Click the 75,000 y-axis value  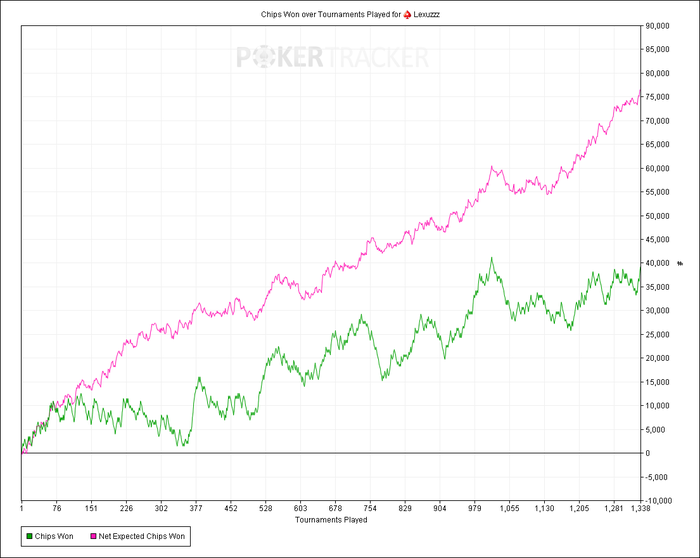pyautogui.click(x=657, y=97)
